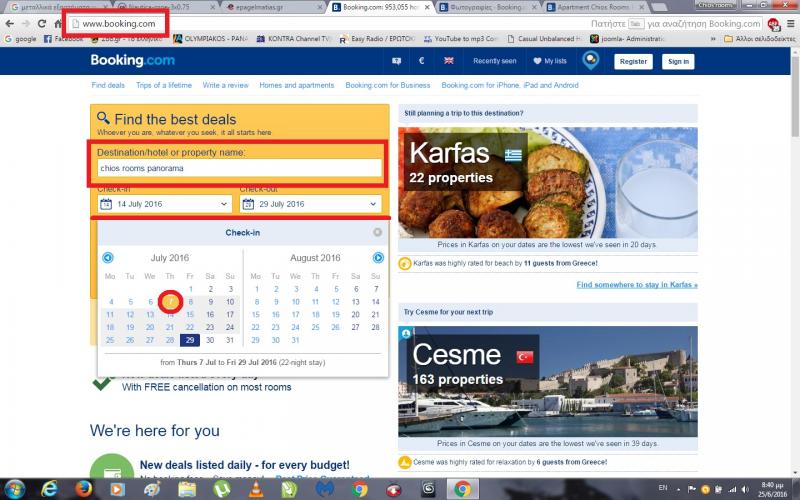Select 13 August in the calendar
Screen dimensions: 800x500
click(356, 302)
